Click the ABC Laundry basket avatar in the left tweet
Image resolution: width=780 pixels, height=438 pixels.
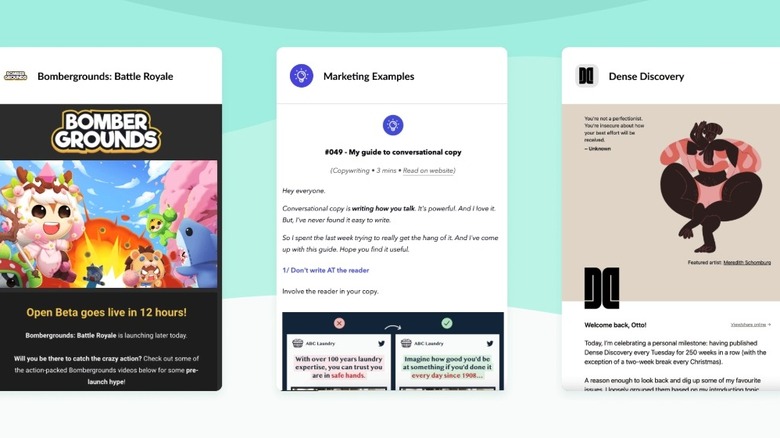pos(297,343)
